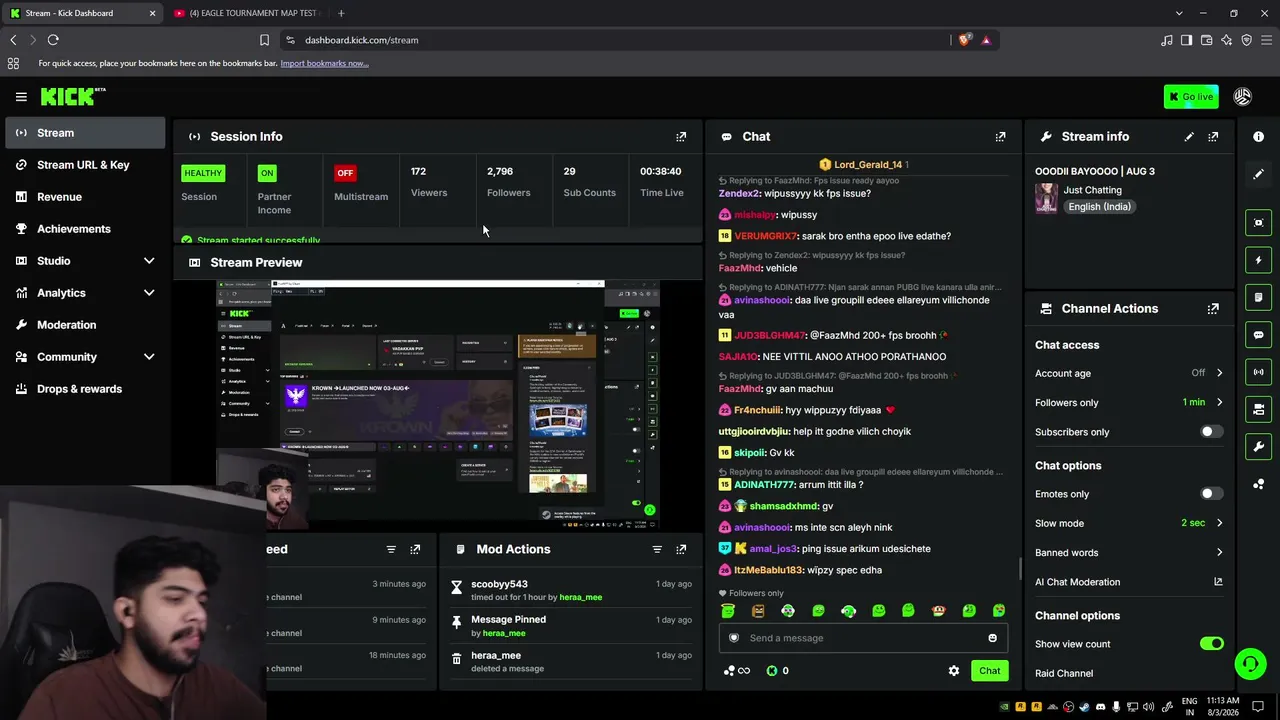Click the green Go live button
This screenshot has width=1280, height=720.
click(x=1191, y=97)
